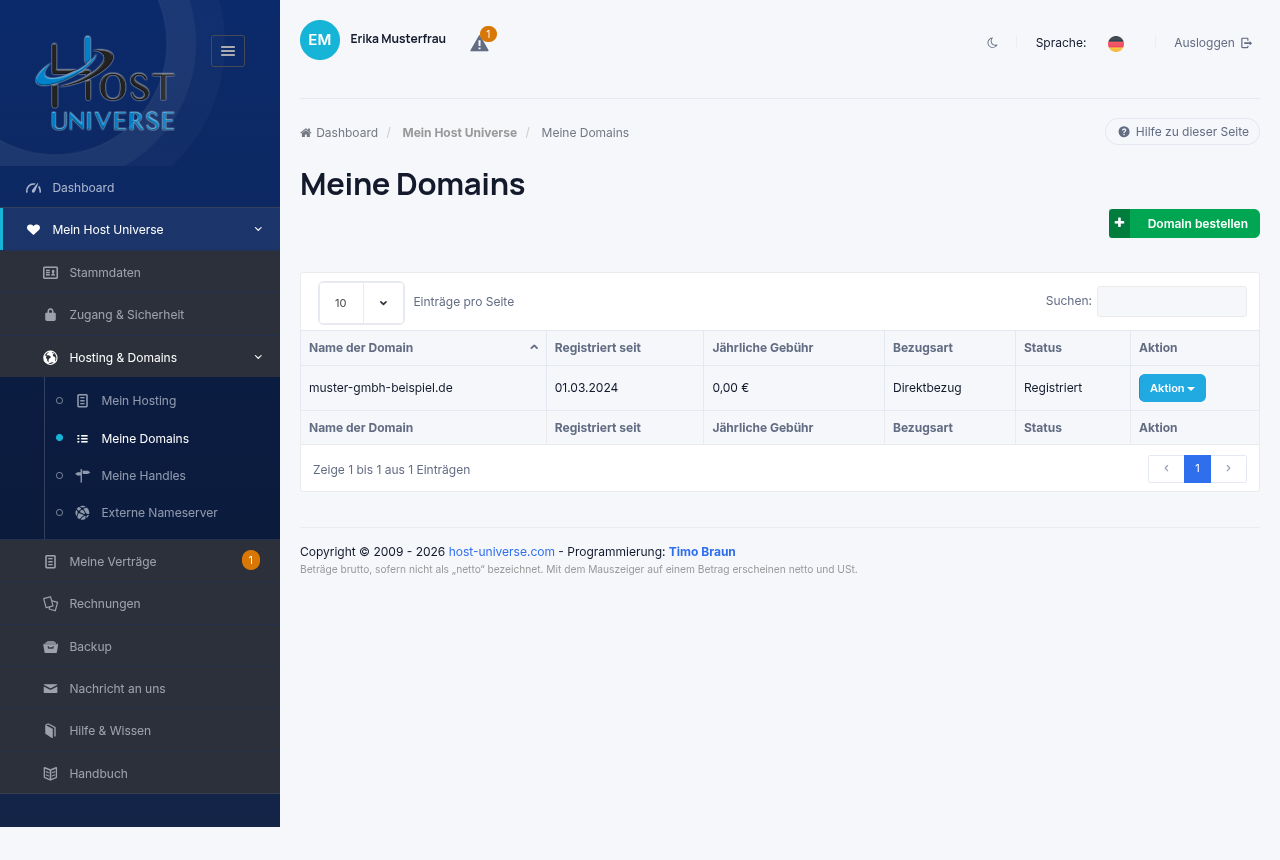Open Meine Verträge menu item

[140, 562]
